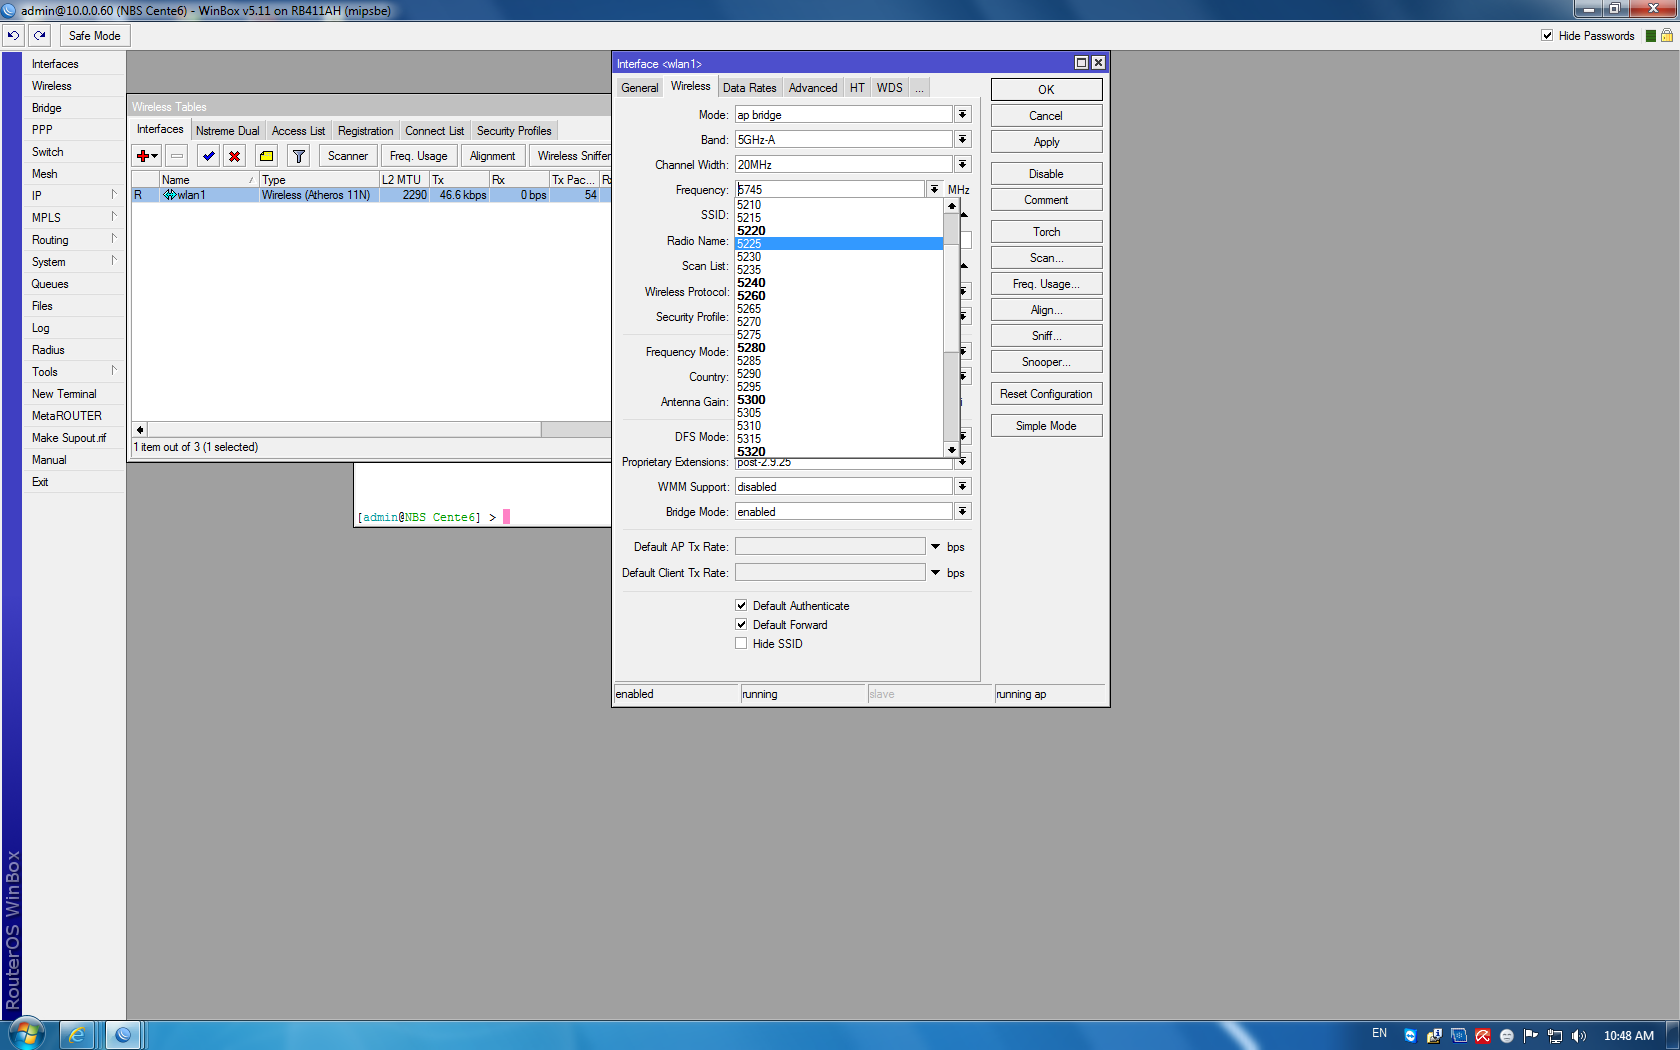Click the Apply button

(1046, 142)
